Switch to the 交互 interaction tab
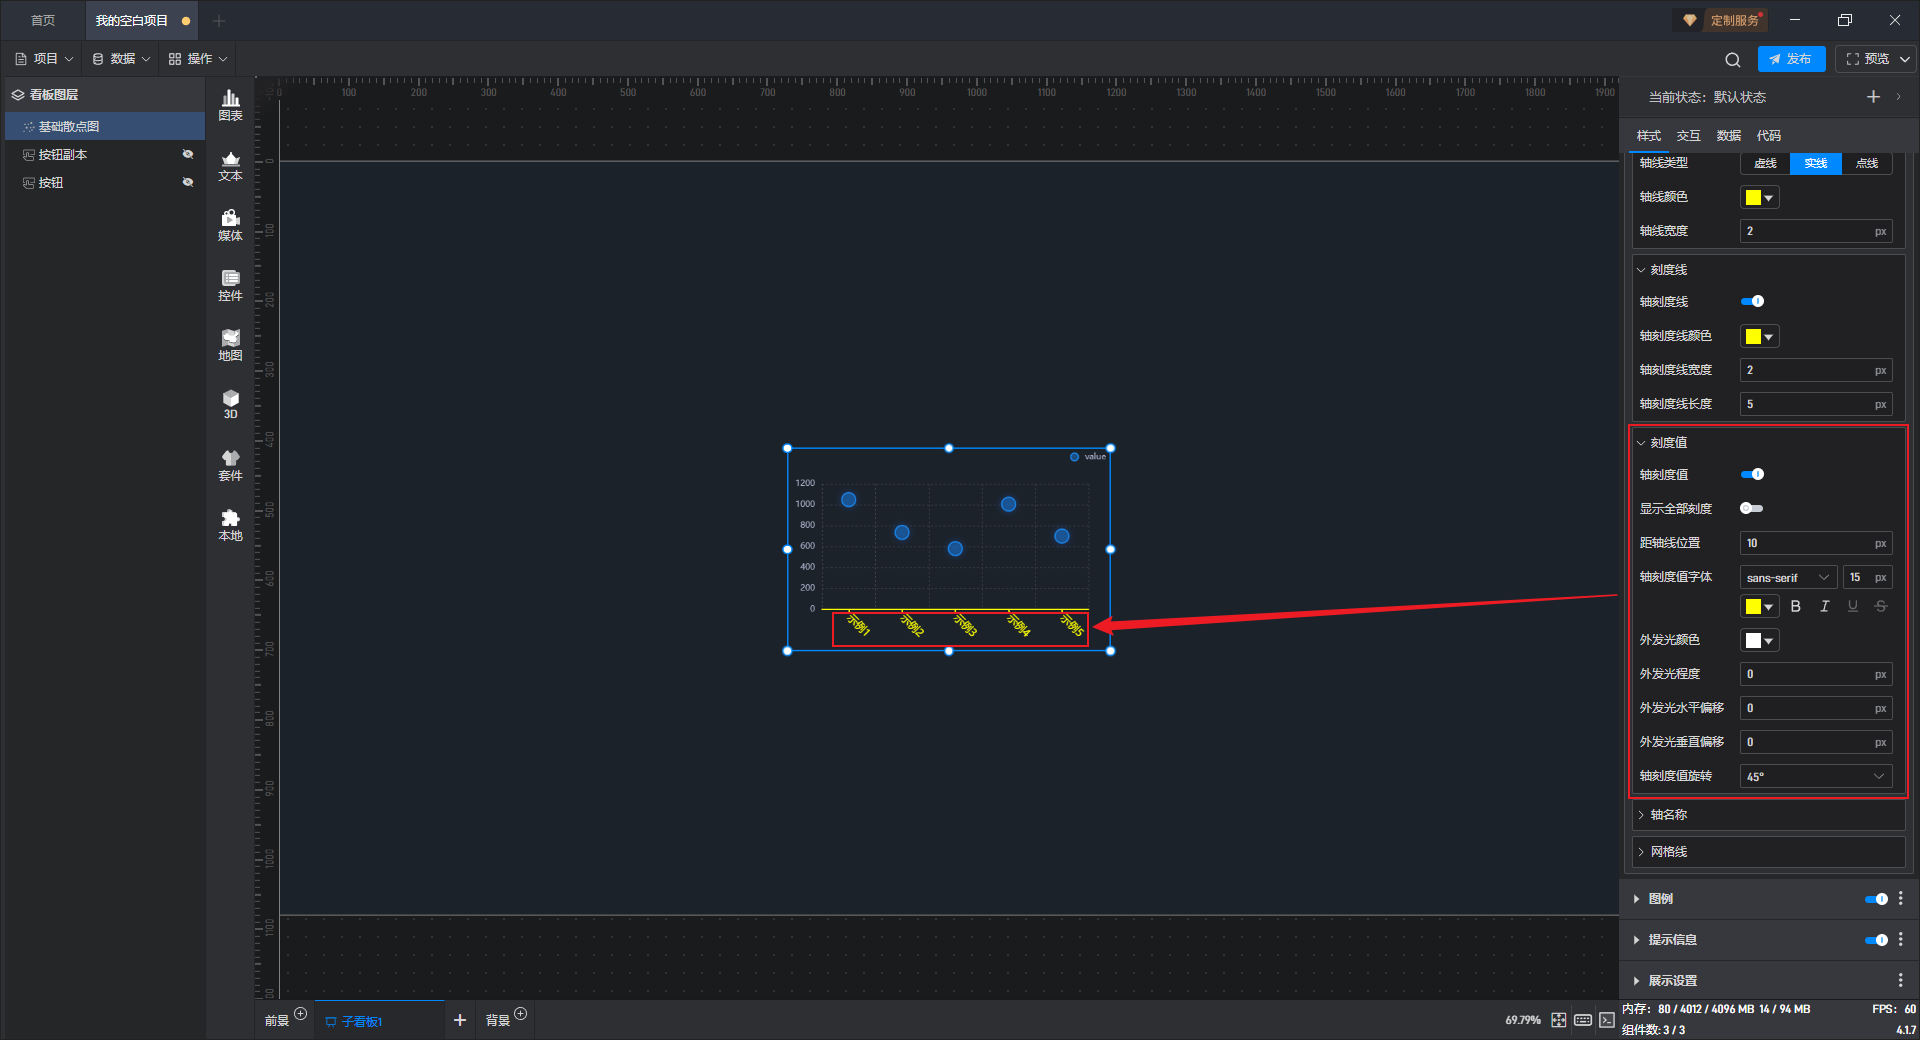 tap(1688, 136)
